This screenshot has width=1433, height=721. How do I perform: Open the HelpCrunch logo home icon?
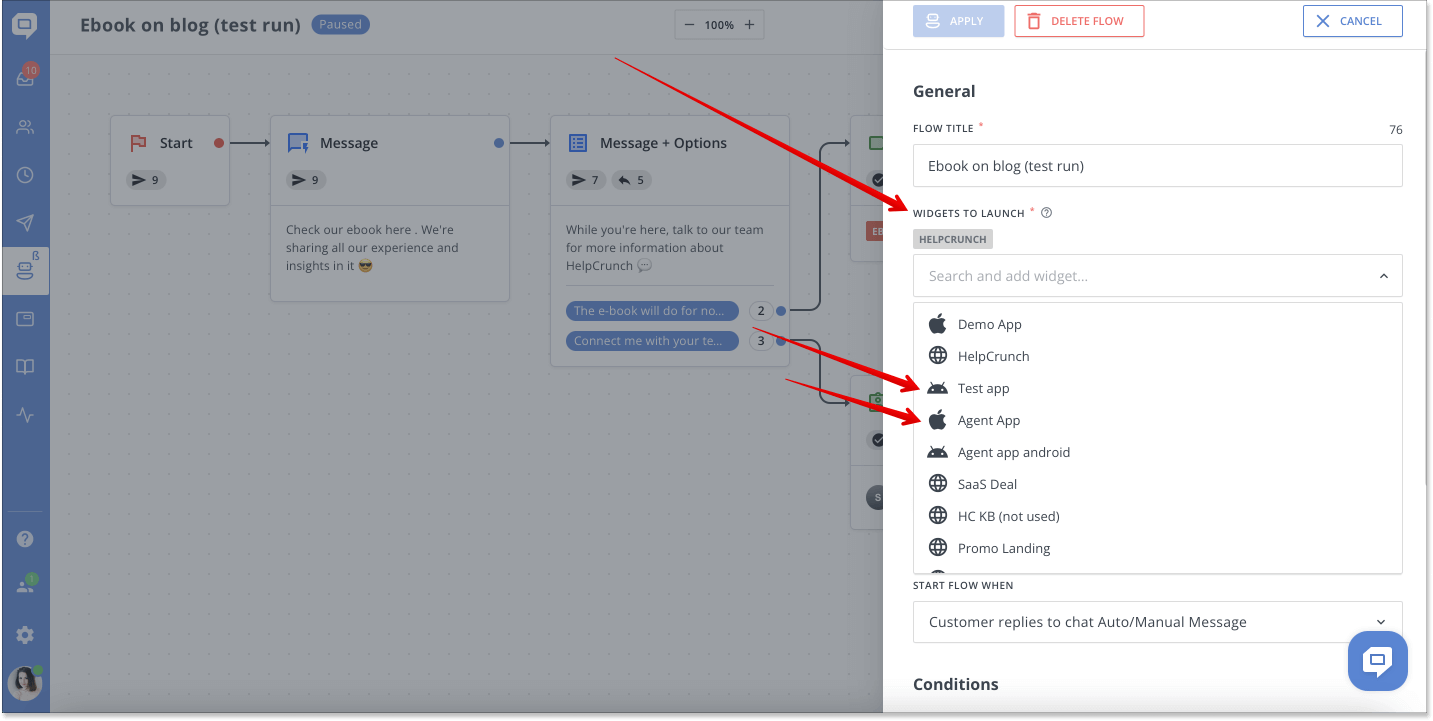click(25, 26)
